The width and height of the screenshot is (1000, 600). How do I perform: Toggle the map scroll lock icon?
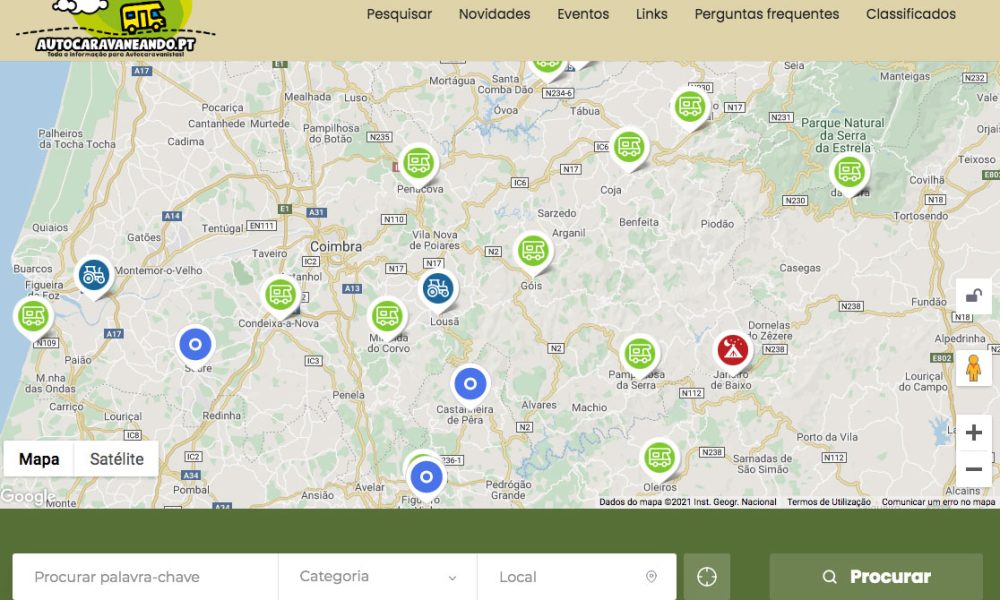coord(973,296)
